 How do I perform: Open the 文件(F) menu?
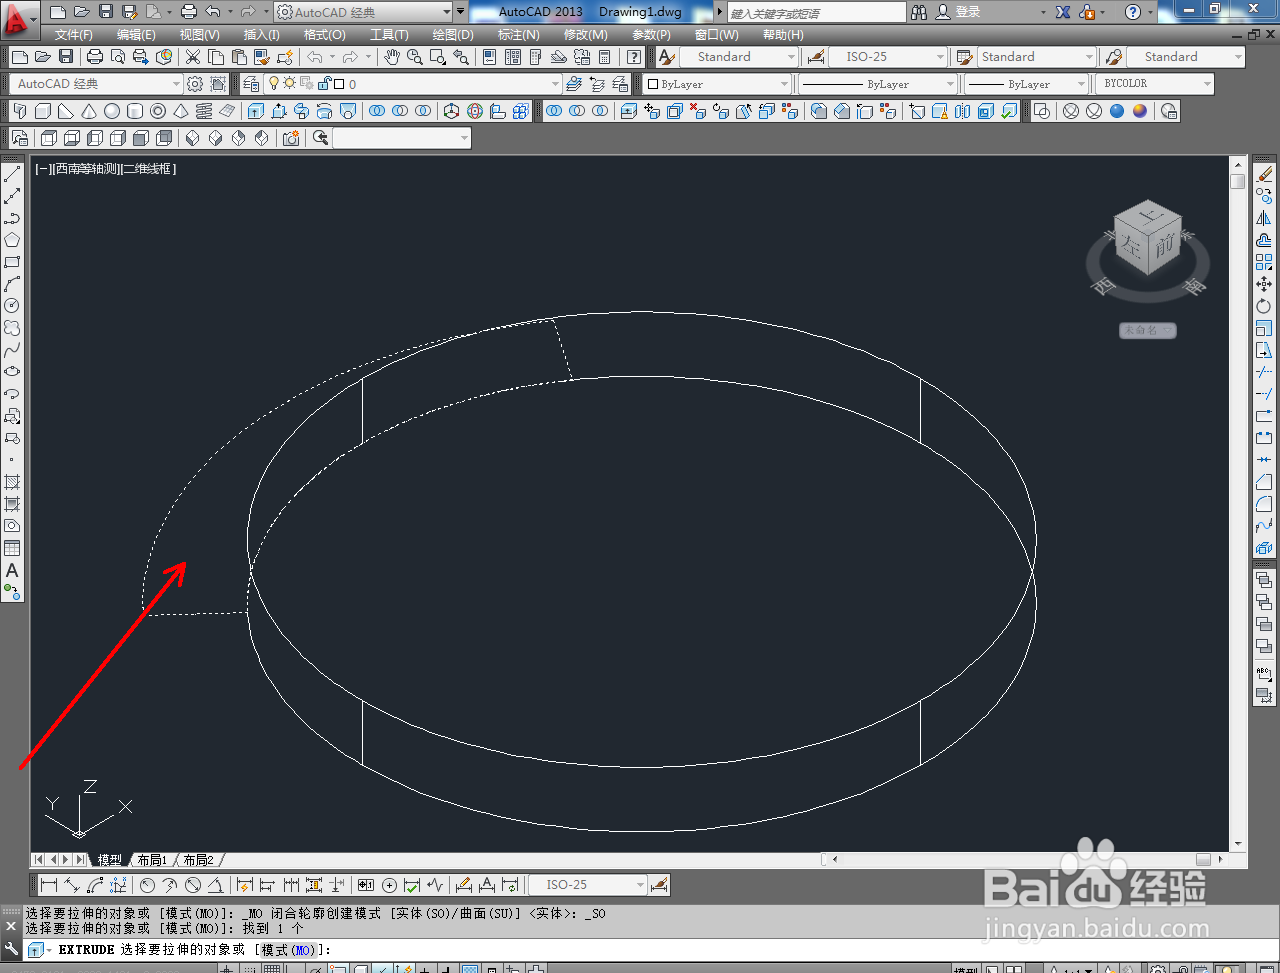[x=74, y=35]
